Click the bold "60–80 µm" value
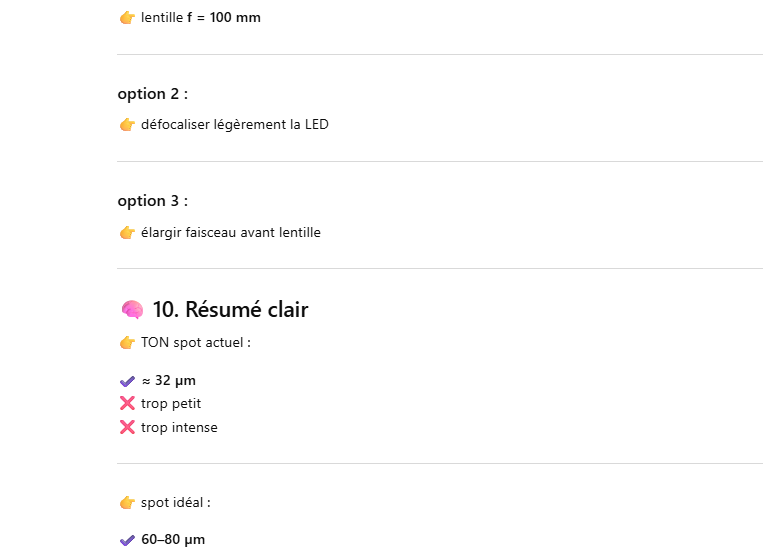 tap(172, 540)
